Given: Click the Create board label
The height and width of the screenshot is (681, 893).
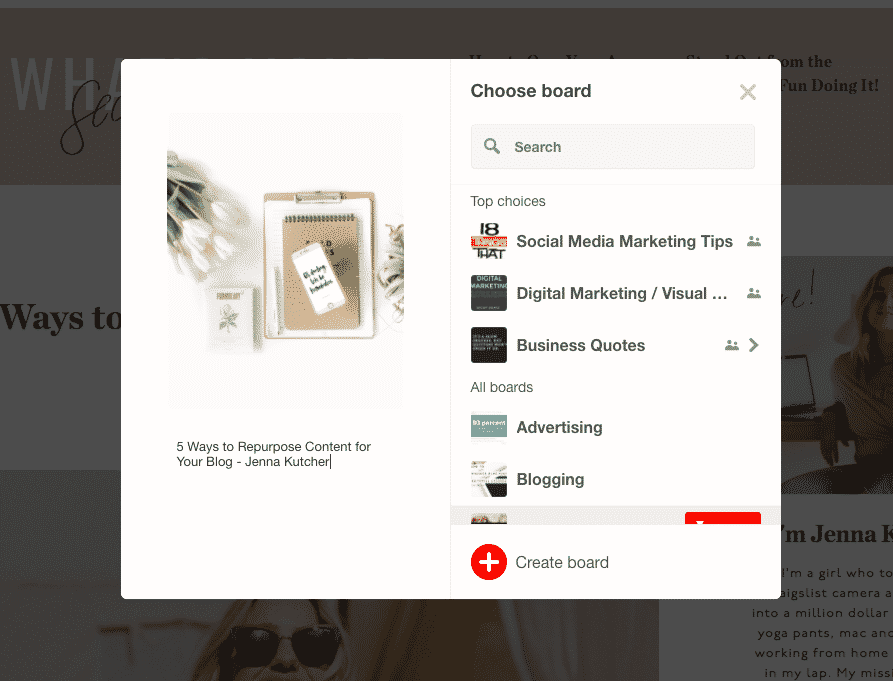Looking at the screenshot, I should coord(562,563).
